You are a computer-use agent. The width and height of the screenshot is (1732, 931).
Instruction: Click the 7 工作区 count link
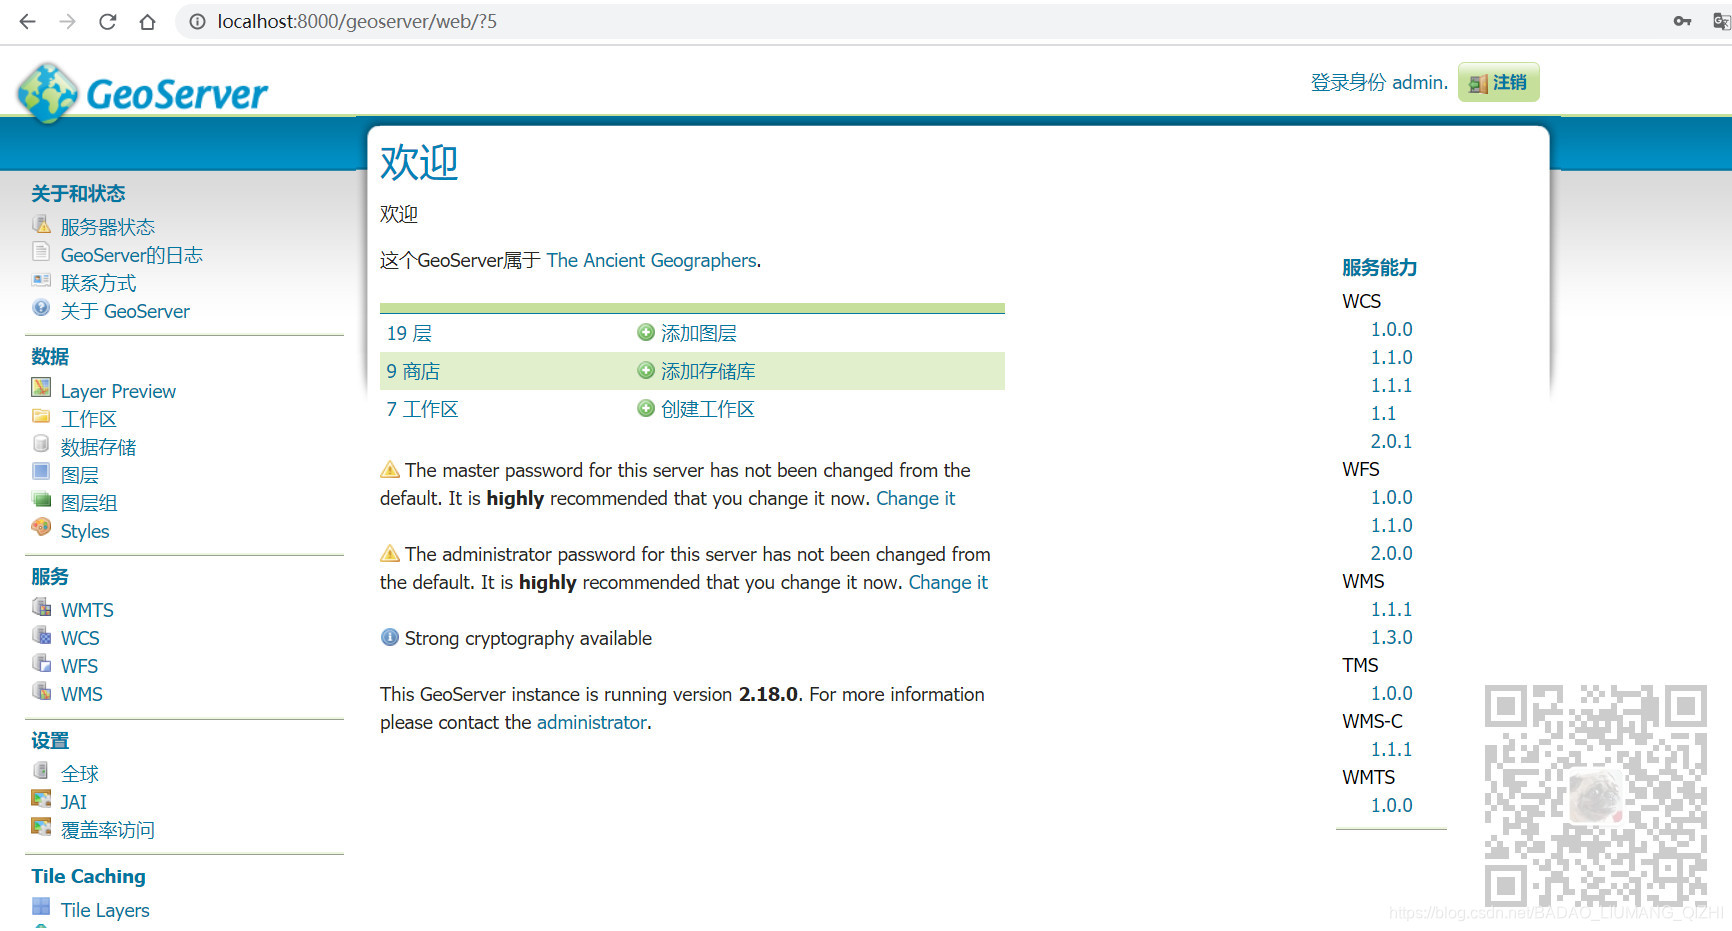pyautogui.click(x=422, y=409)
